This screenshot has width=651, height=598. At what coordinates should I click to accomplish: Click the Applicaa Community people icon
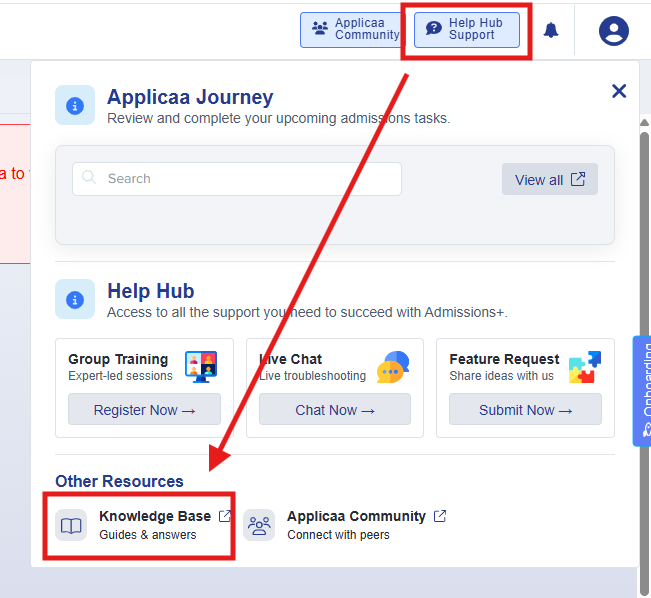click(x=259, y=525)
